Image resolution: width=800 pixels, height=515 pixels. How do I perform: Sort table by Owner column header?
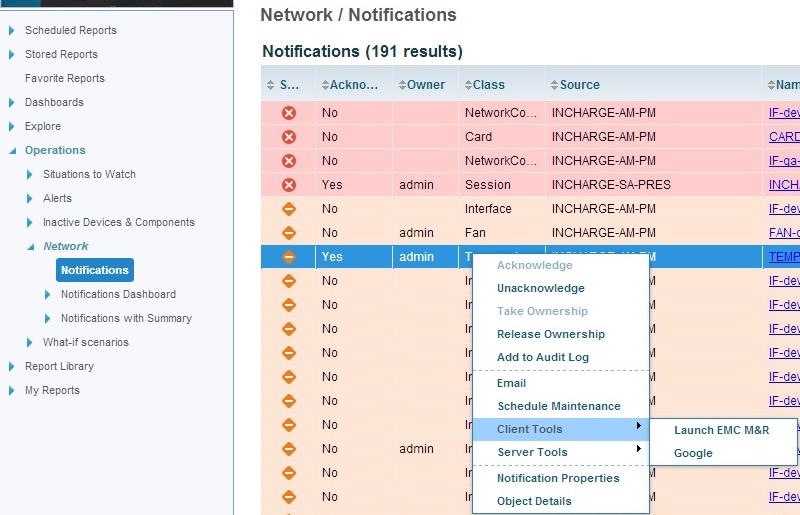pyautogui.click(x=402, y=85)
